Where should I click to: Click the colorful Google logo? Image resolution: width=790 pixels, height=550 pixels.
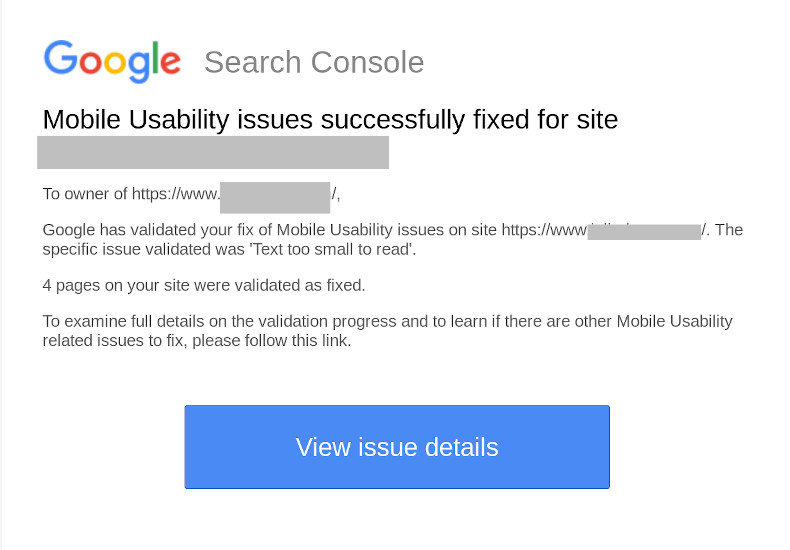pyautogui.click(x=112, y=61)
